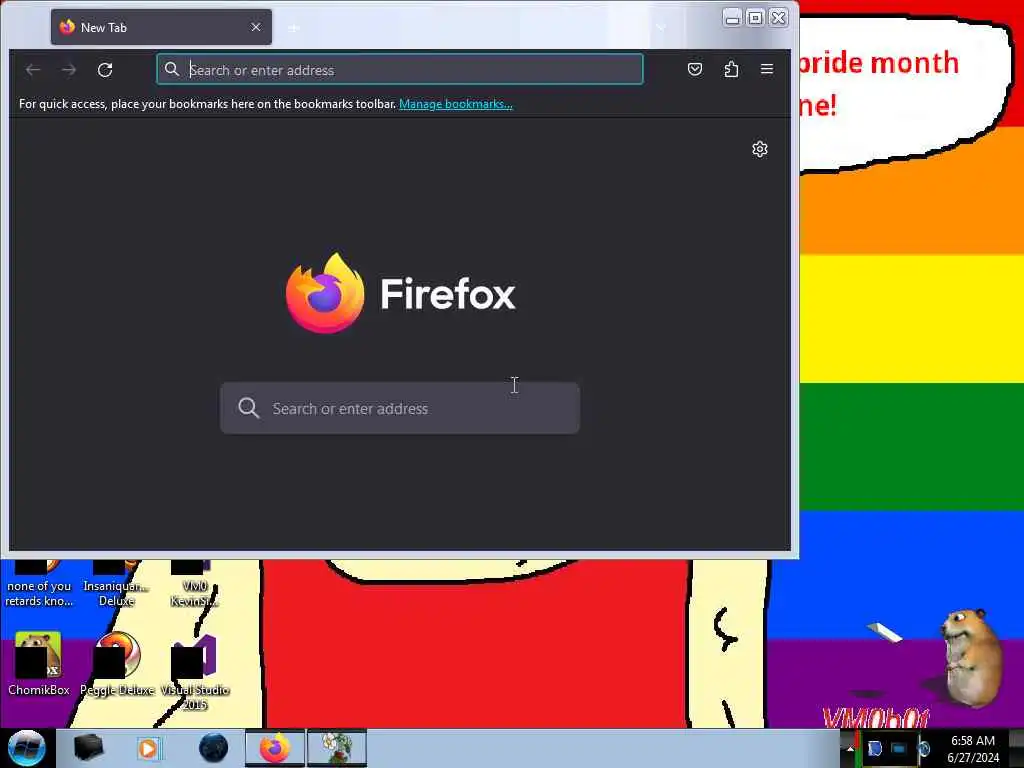This screenshot has width=1024, height=768.
Task: Click magnifier icon in address bar
Action: 172,69
